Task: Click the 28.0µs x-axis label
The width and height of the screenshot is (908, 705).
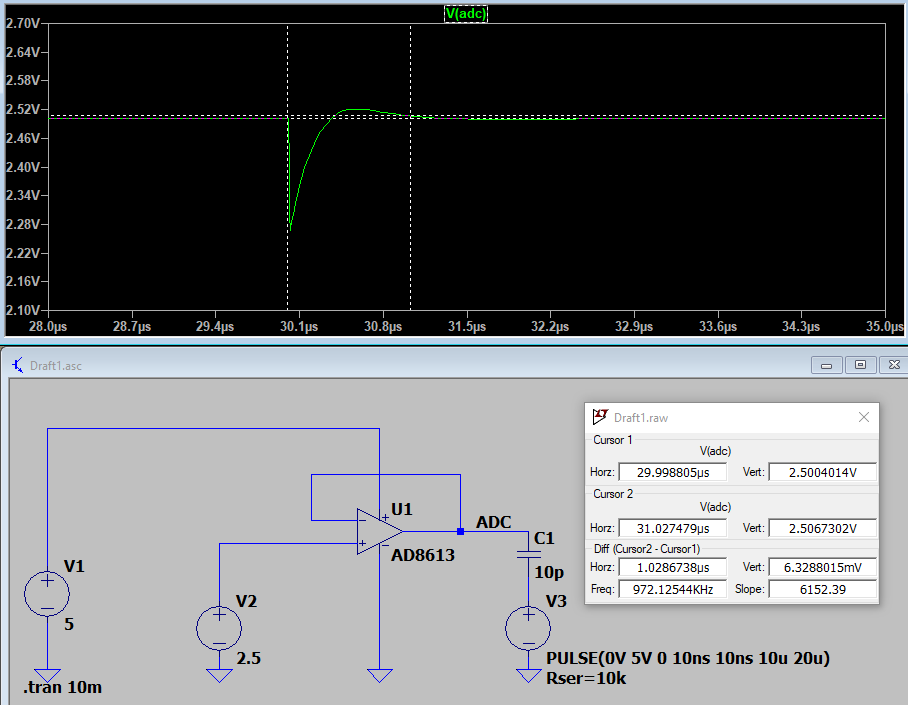Action: pyautogui.click(x=48, y=326)
